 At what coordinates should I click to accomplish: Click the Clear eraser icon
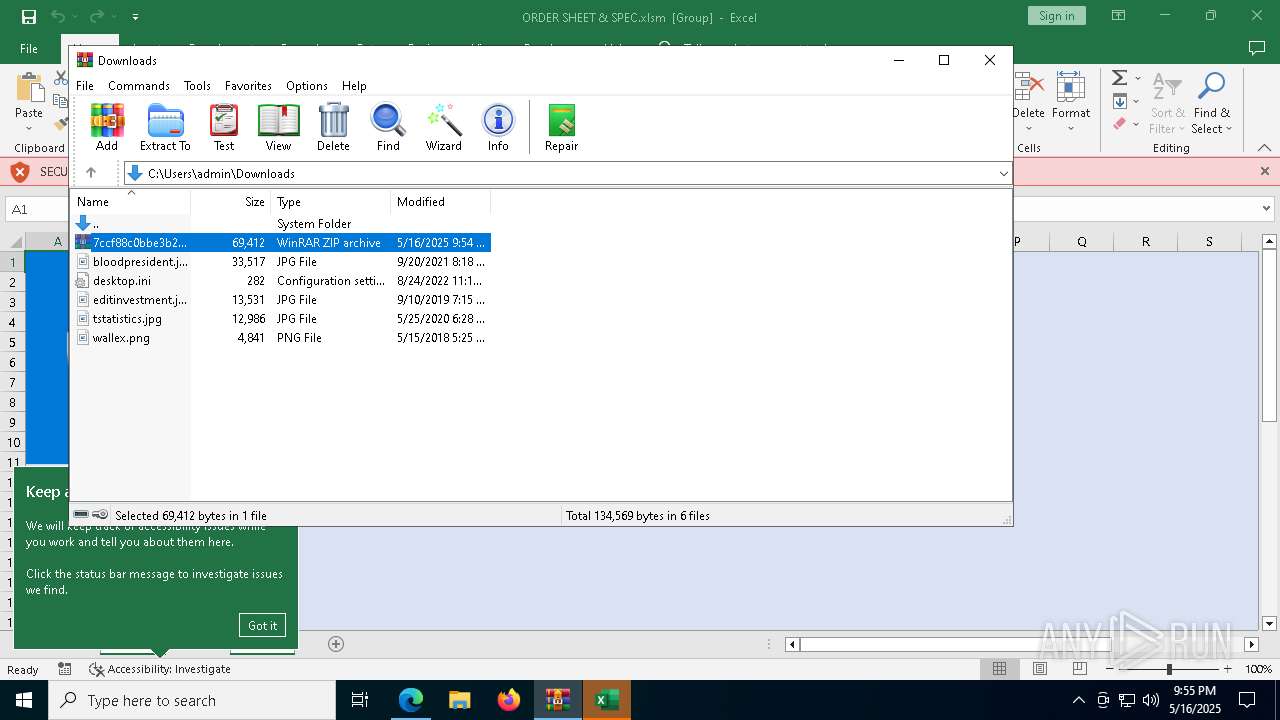pyautogui.click(x=1120, y=124)
